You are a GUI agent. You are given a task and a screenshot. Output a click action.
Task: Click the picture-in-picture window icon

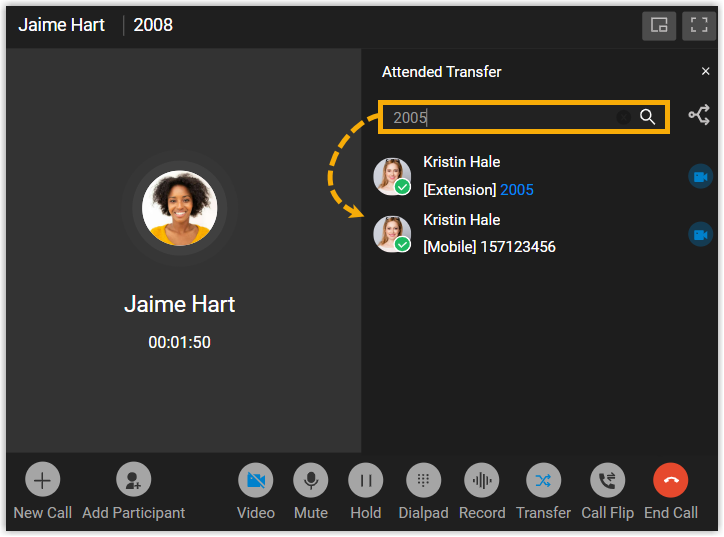click(x=659, y=25)
